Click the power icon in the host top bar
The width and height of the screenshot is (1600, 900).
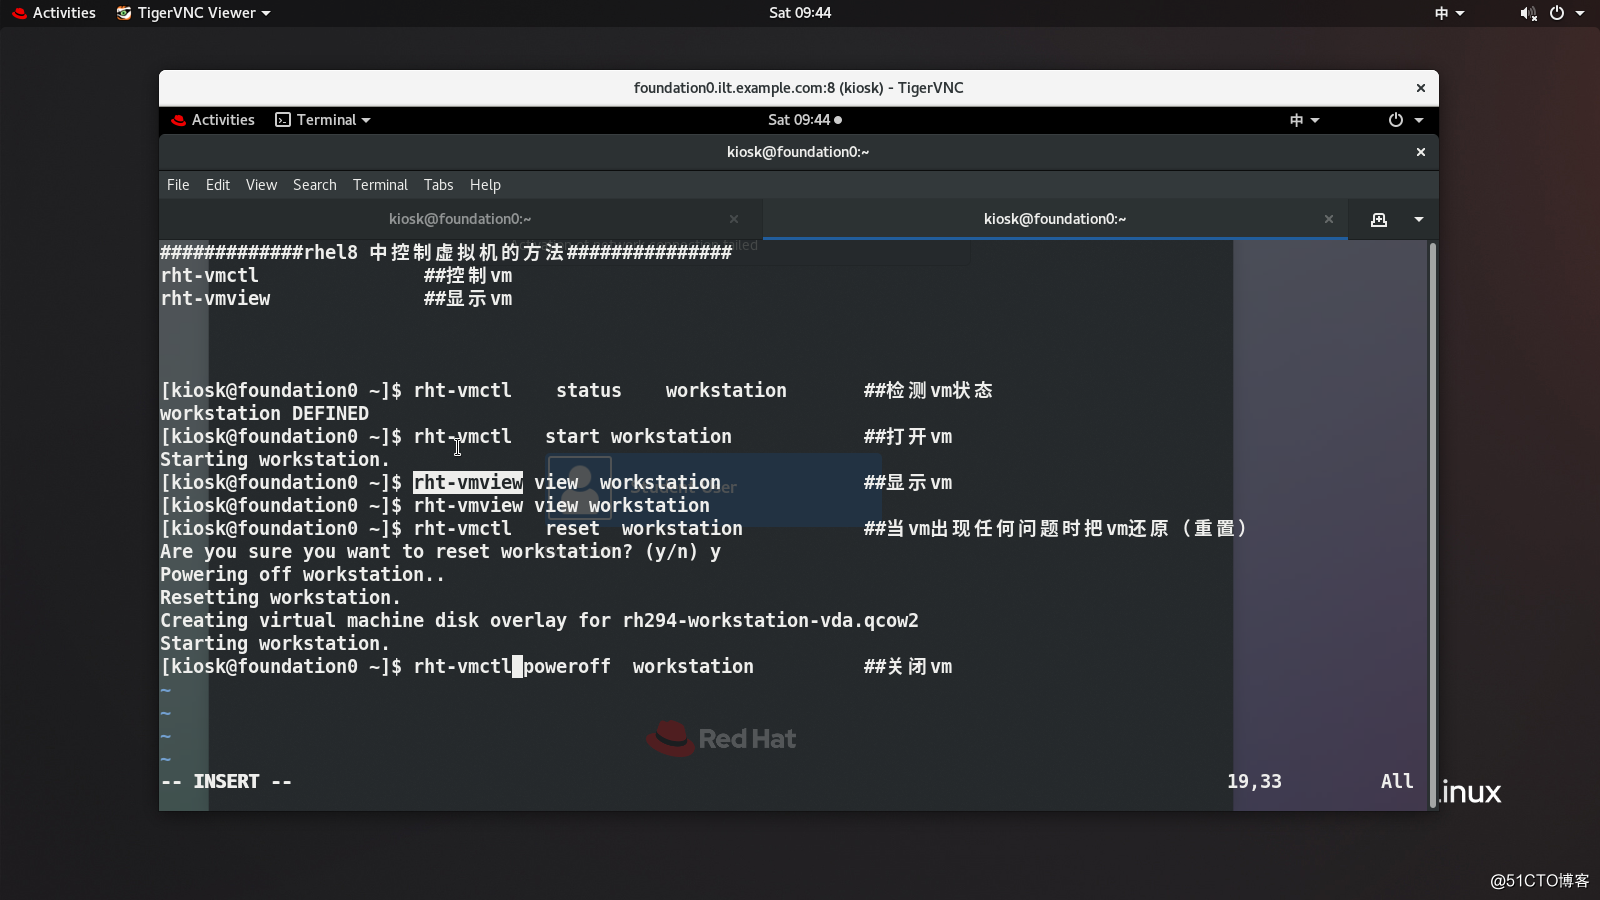[x=1558, y=13]
